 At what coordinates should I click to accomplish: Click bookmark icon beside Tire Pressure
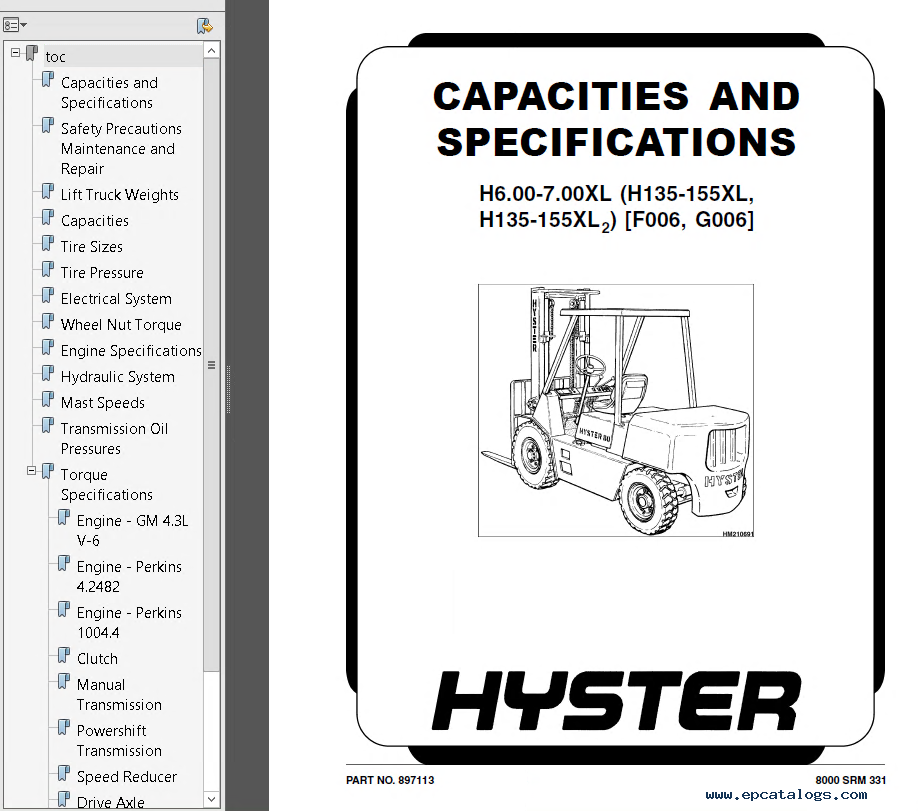click(48, 269)
